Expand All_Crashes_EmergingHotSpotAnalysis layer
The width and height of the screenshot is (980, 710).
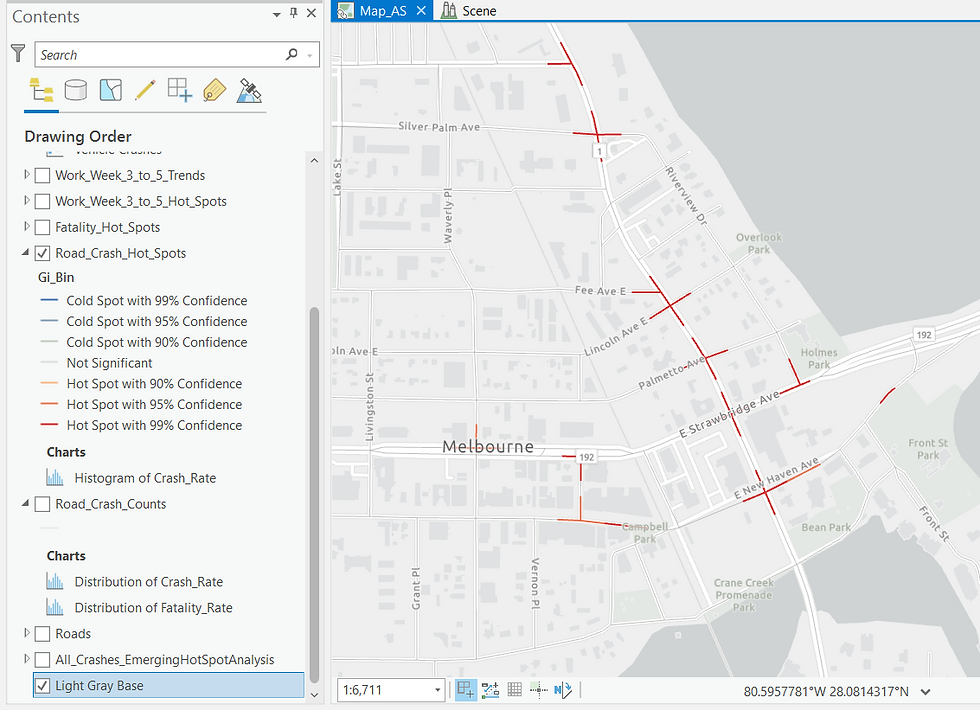click(x=26, y=659)
